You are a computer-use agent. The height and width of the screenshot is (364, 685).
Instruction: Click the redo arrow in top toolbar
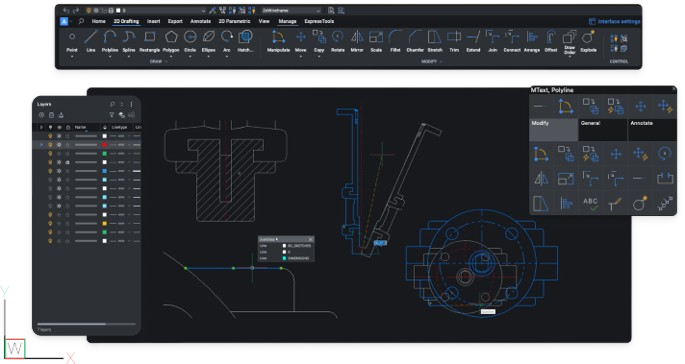(76, 10)
